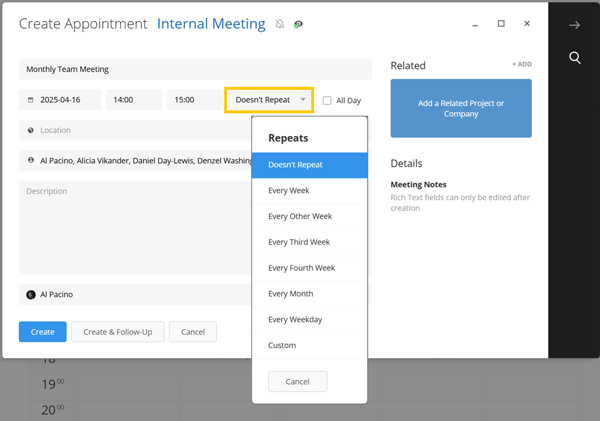Choose Every Month from Repeats list
Image resolution: width=600 pixels, height=421 pixels.
(x=291, y=294)
